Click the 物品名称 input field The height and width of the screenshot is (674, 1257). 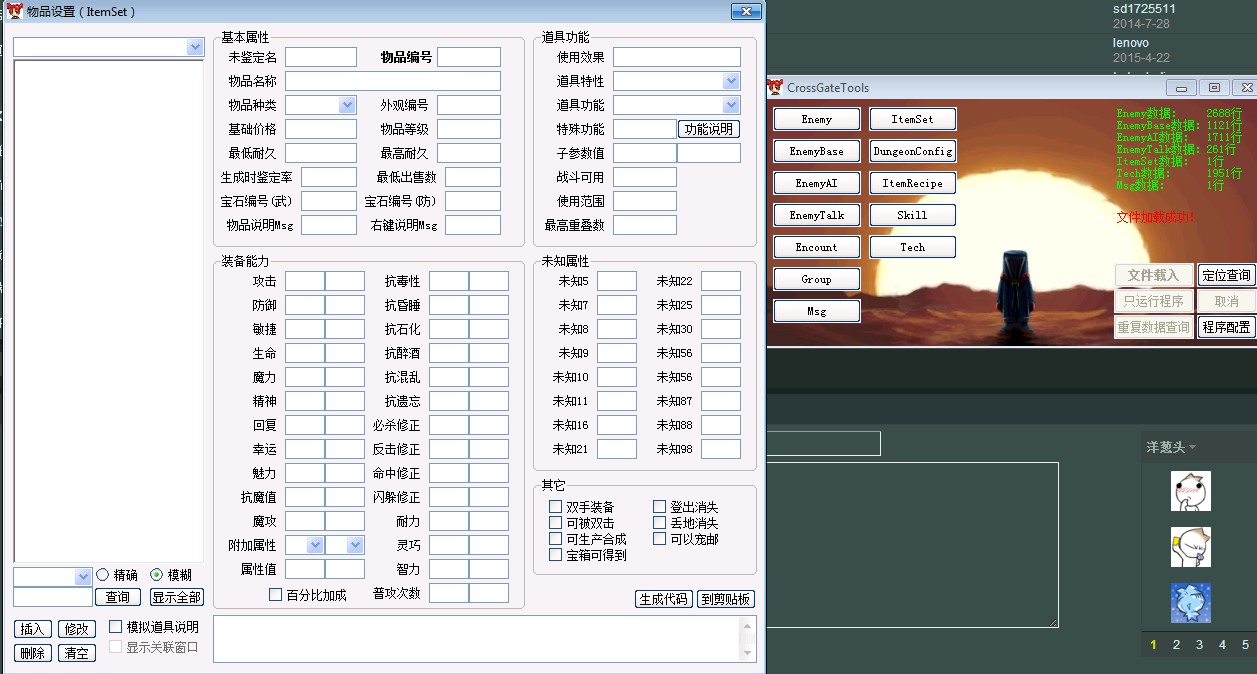pyautogui.click(x=392, y=81)
